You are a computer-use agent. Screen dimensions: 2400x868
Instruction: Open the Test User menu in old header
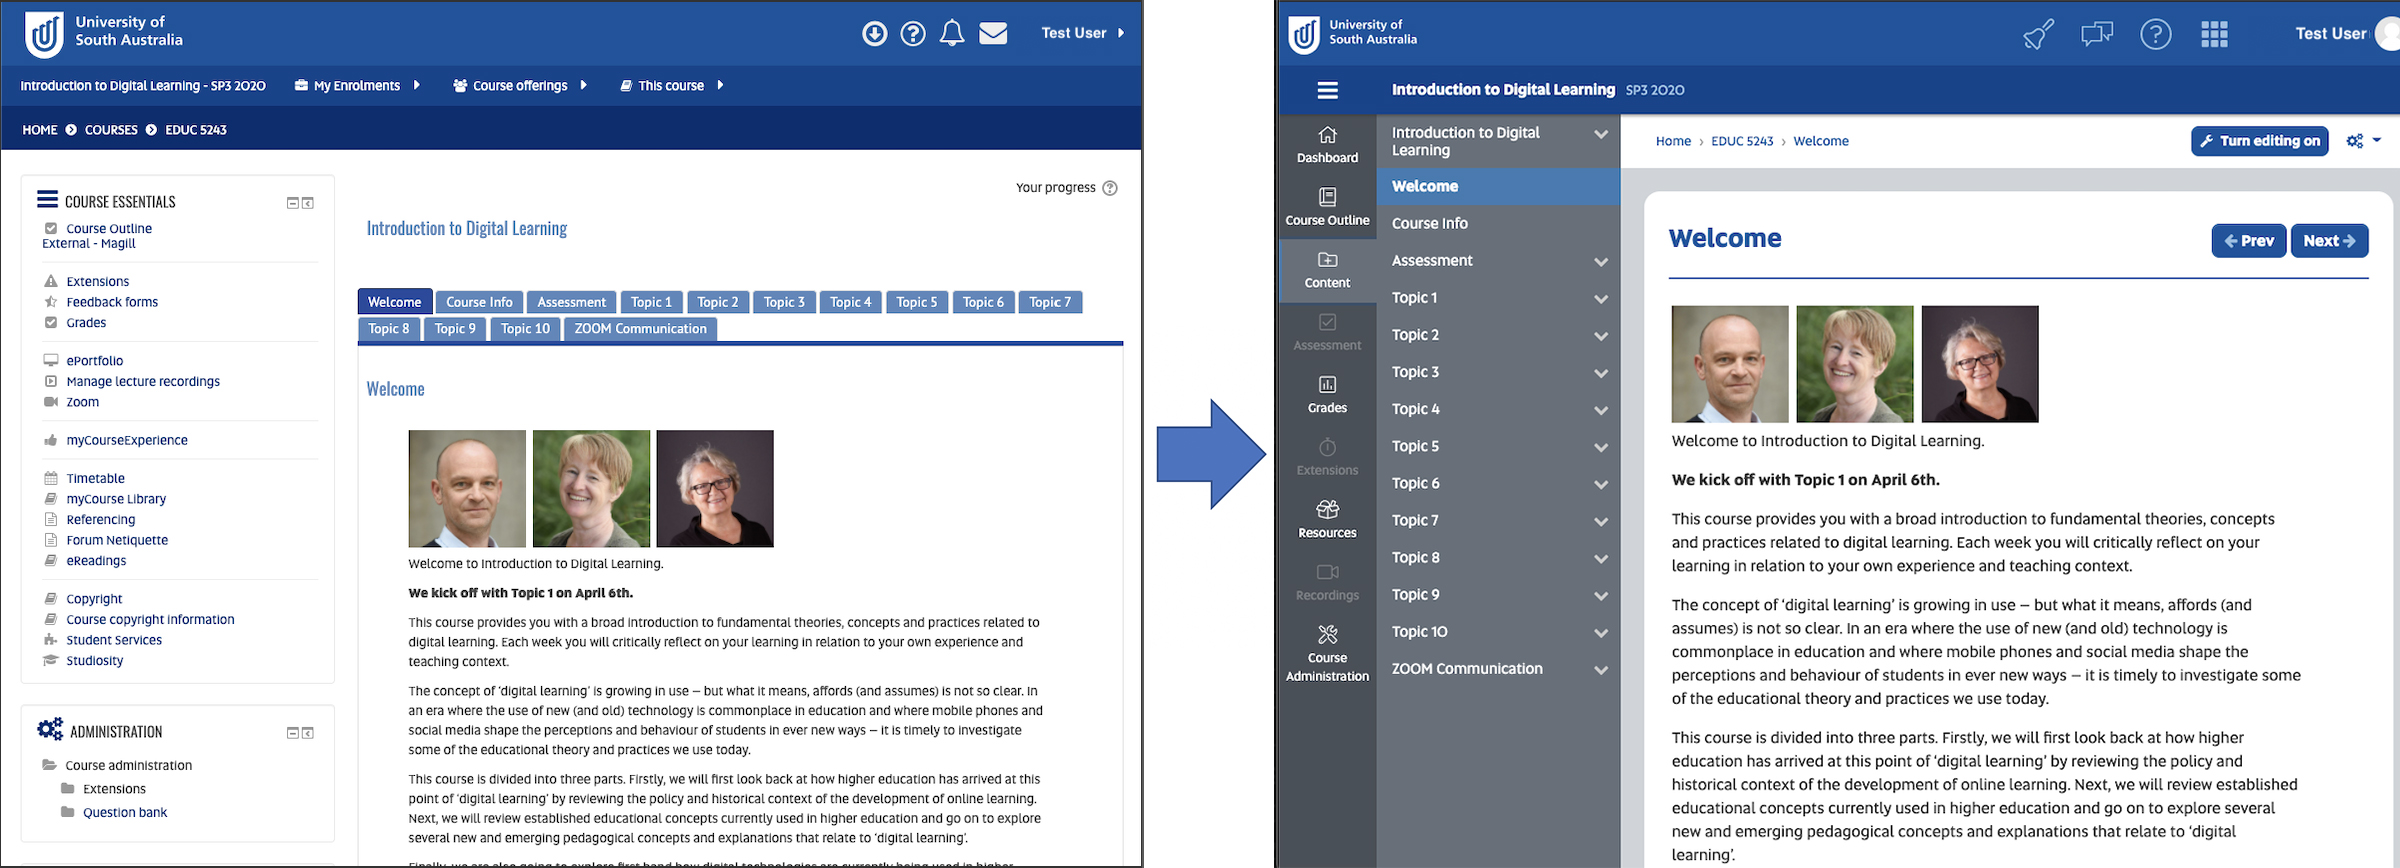click(1083, 33)
